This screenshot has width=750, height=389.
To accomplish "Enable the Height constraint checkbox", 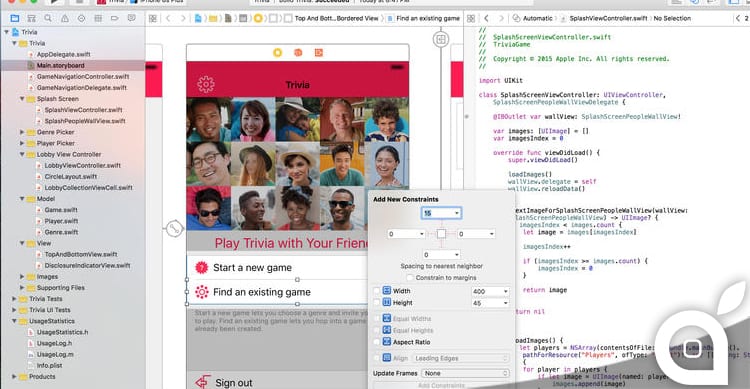I will point(377,303).
